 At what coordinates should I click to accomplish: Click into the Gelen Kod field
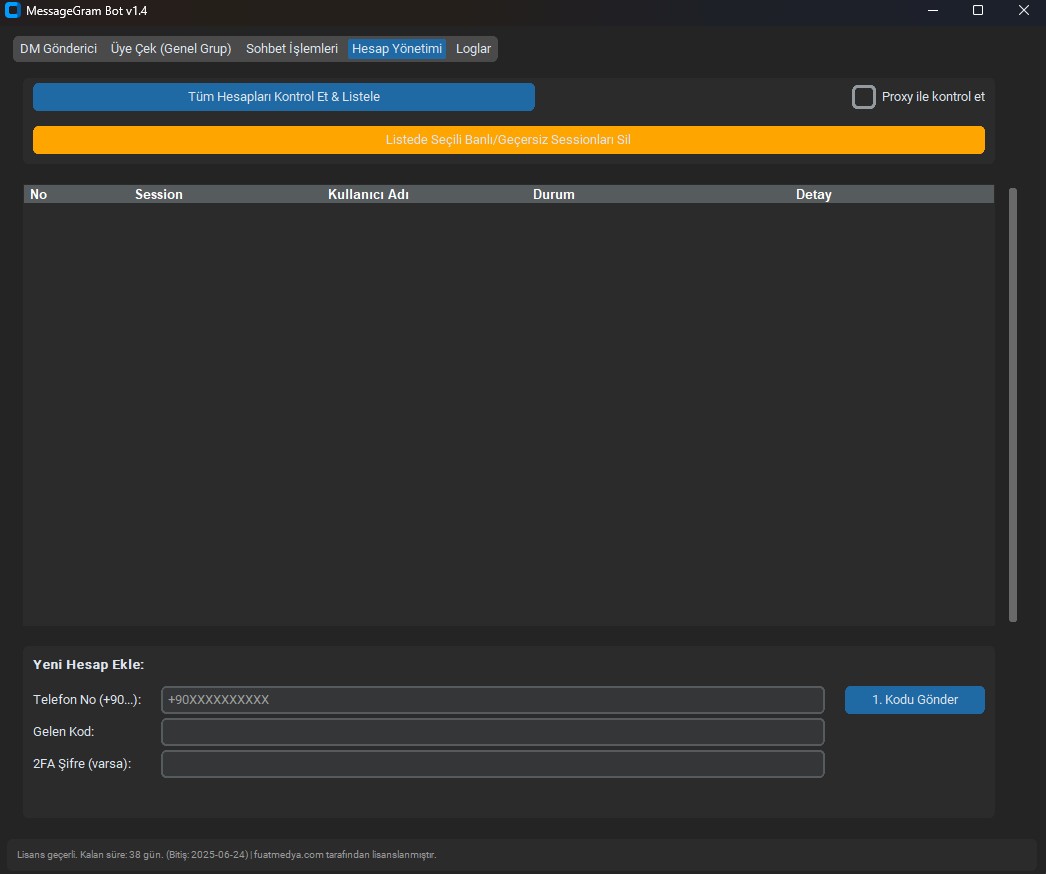492,732
